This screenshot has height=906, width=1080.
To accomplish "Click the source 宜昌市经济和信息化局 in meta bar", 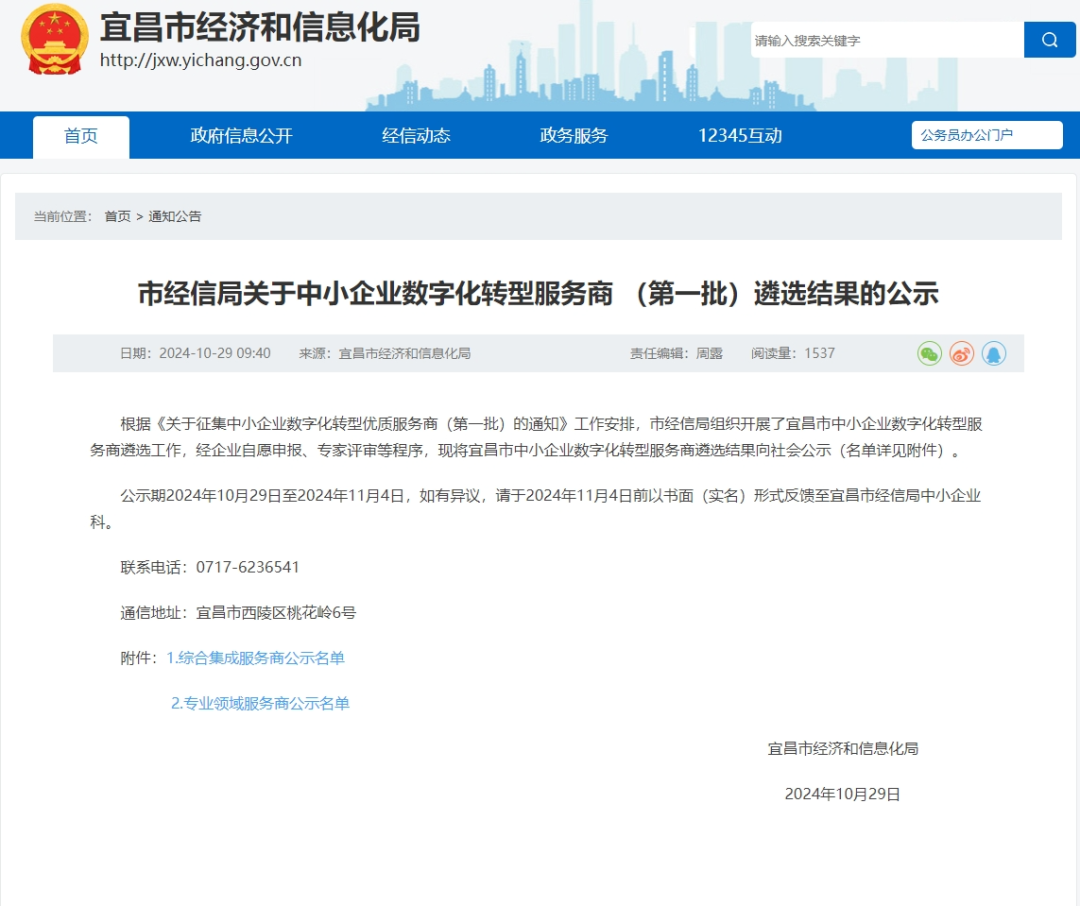I will (404, 353).
